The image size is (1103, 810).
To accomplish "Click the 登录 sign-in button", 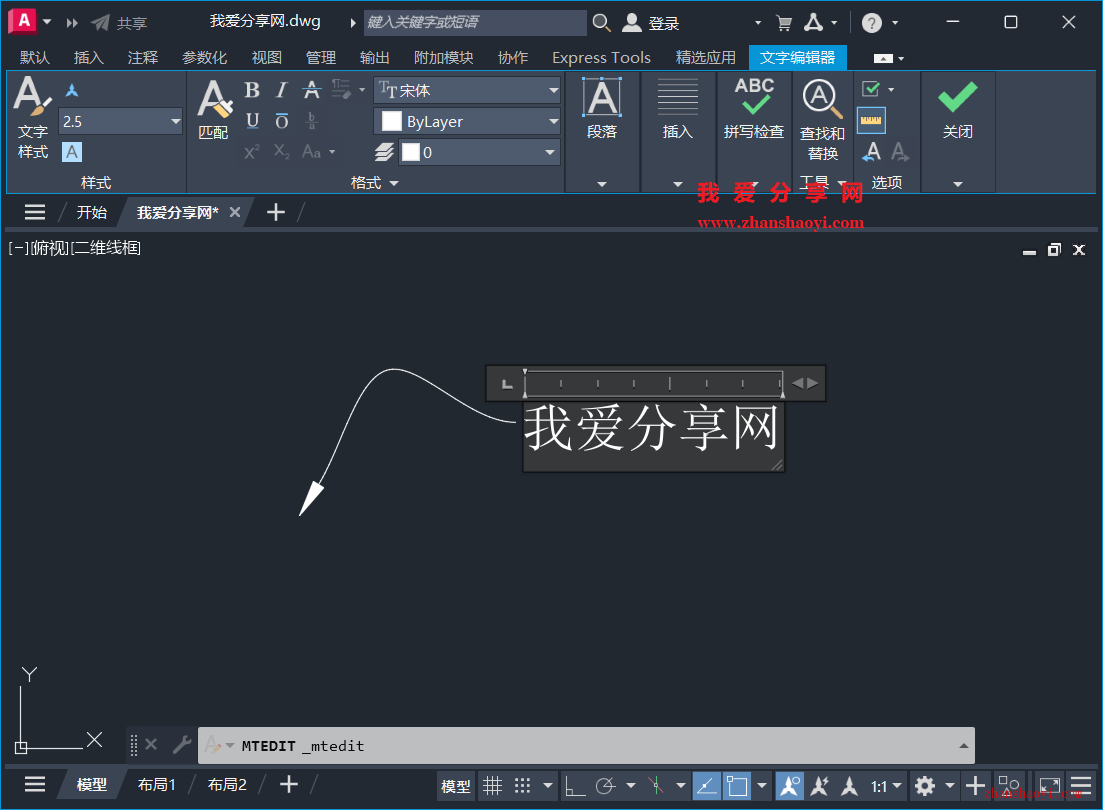I will coord(651,23).
